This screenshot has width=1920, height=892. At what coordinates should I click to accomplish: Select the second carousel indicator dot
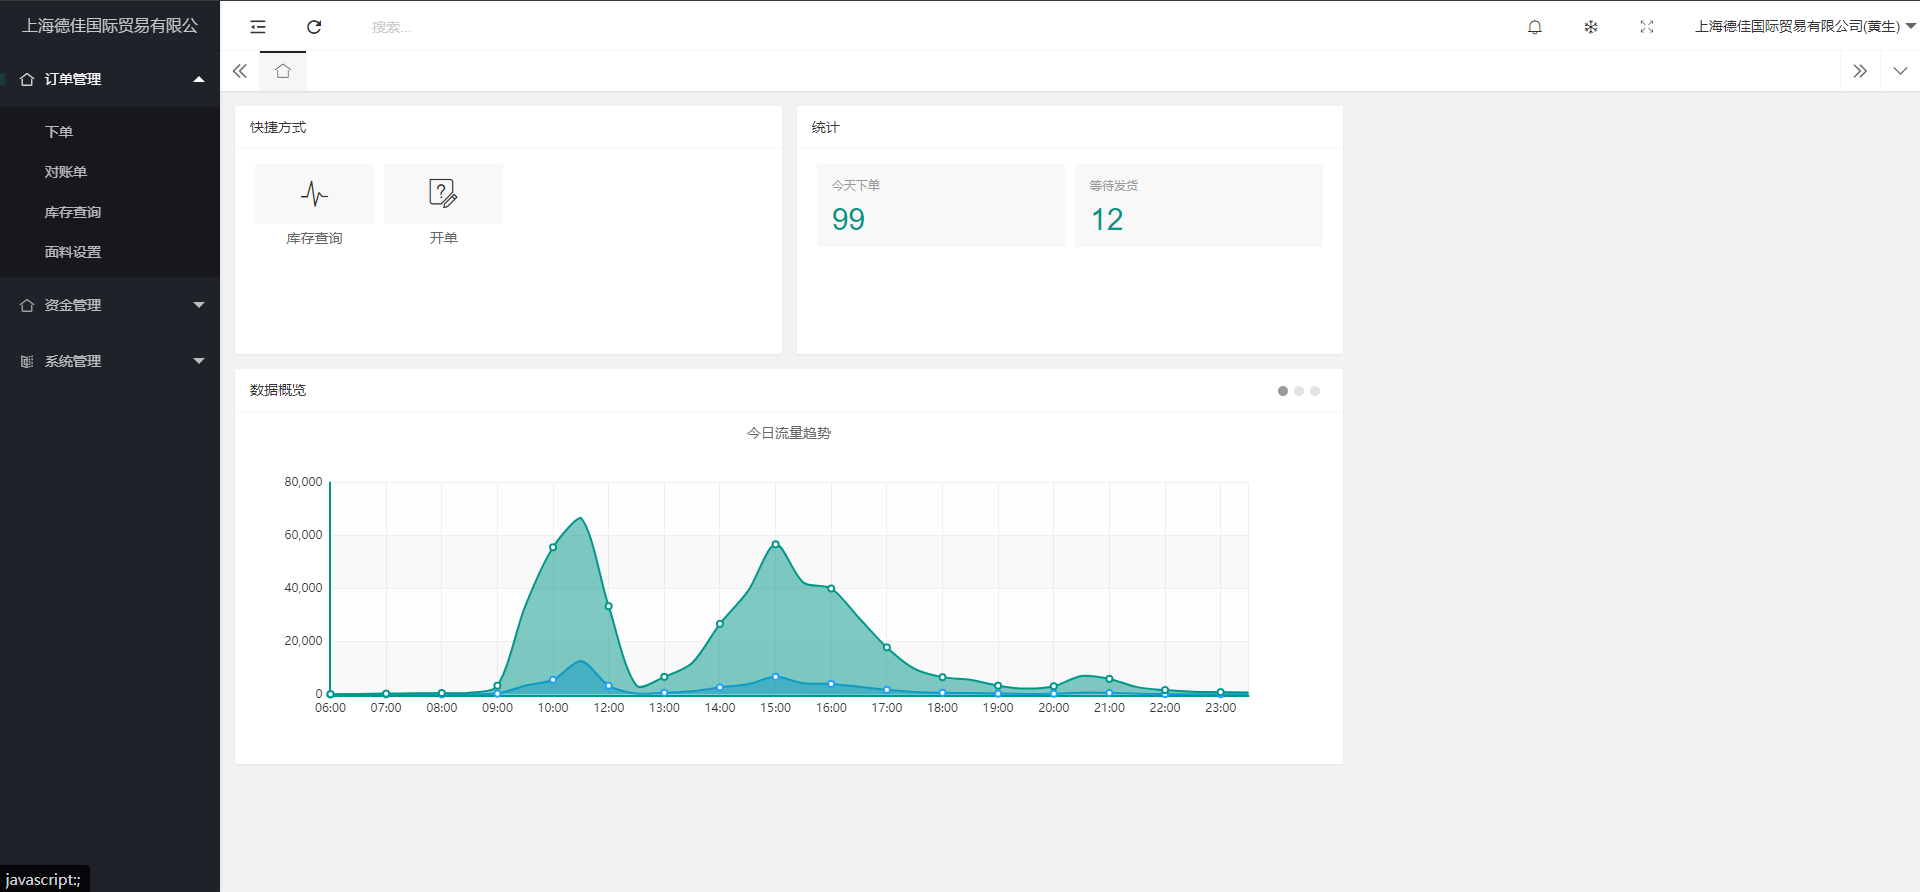(1299, 391)
